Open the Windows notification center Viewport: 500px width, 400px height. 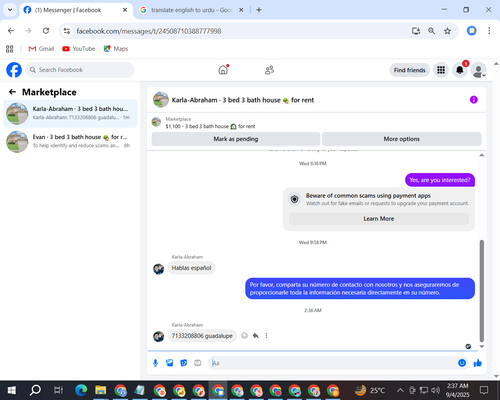point(484,390)
